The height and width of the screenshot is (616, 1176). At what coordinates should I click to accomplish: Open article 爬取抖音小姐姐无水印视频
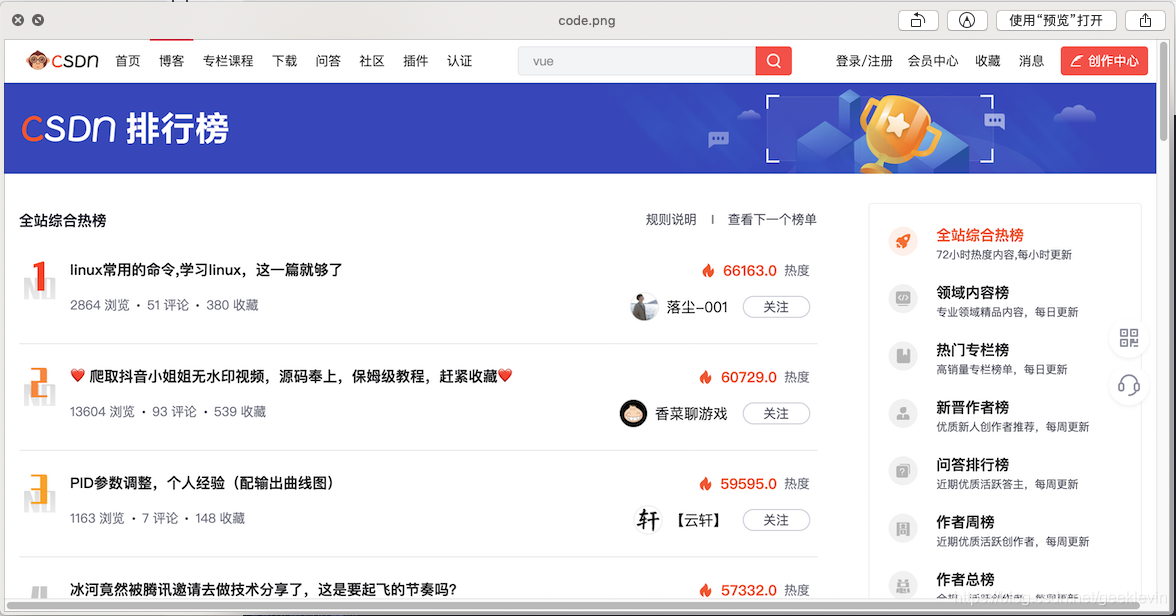click(x=292, y=376)
